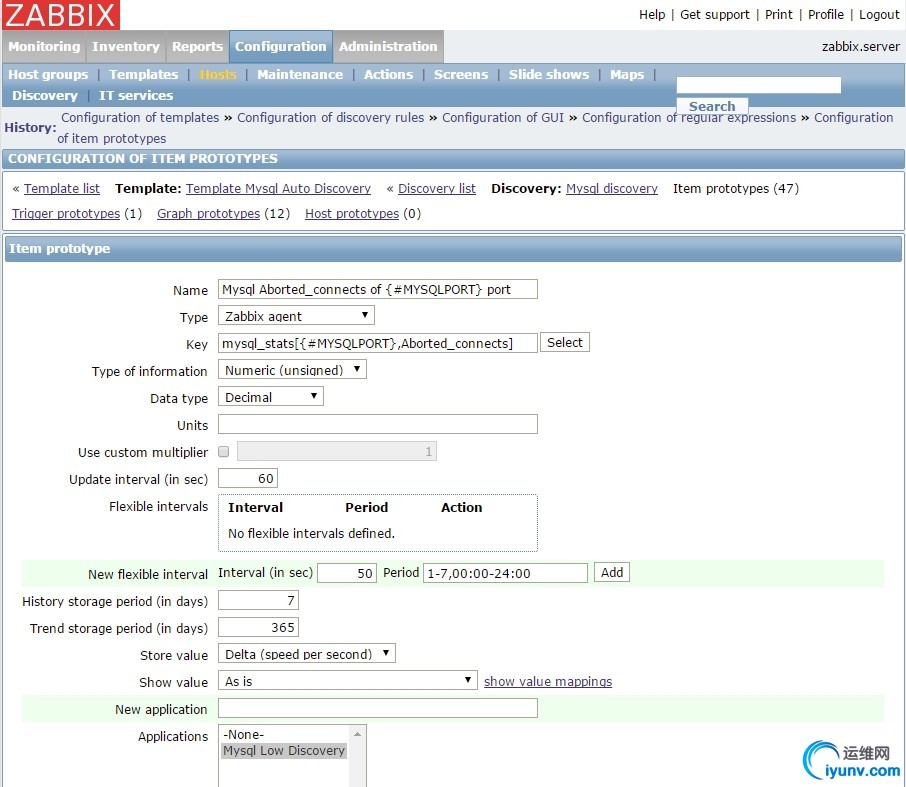Go to the Discovery list link
906x787 pixels.
tap(437, 188)
